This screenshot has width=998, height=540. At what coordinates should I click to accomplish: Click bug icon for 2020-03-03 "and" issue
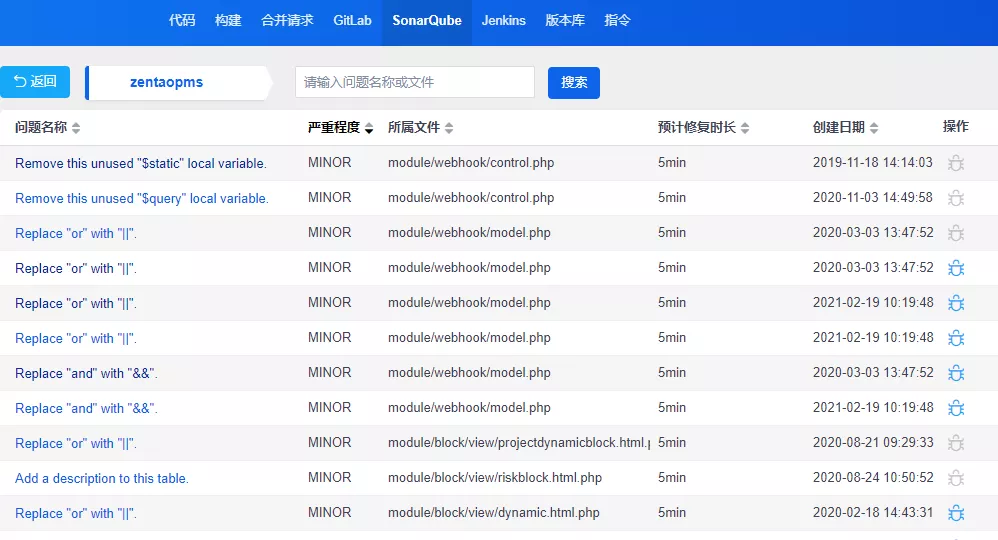pos(956,373)
